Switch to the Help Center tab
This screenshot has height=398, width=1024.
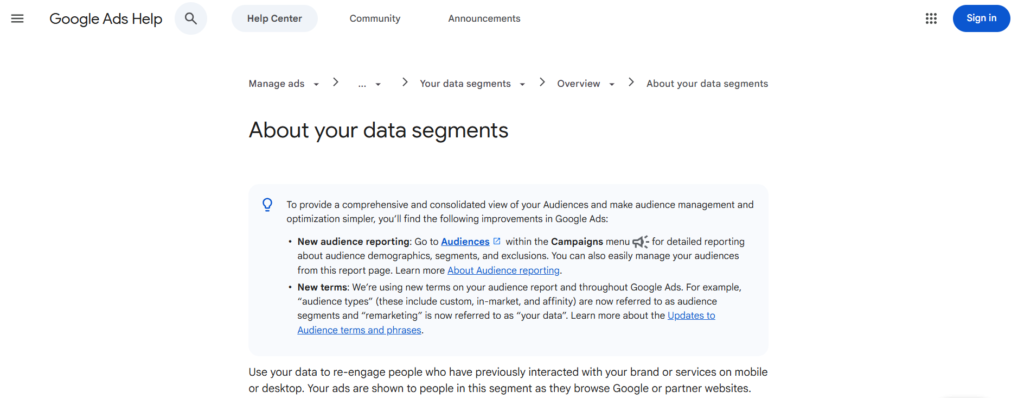tap(274, 18)
